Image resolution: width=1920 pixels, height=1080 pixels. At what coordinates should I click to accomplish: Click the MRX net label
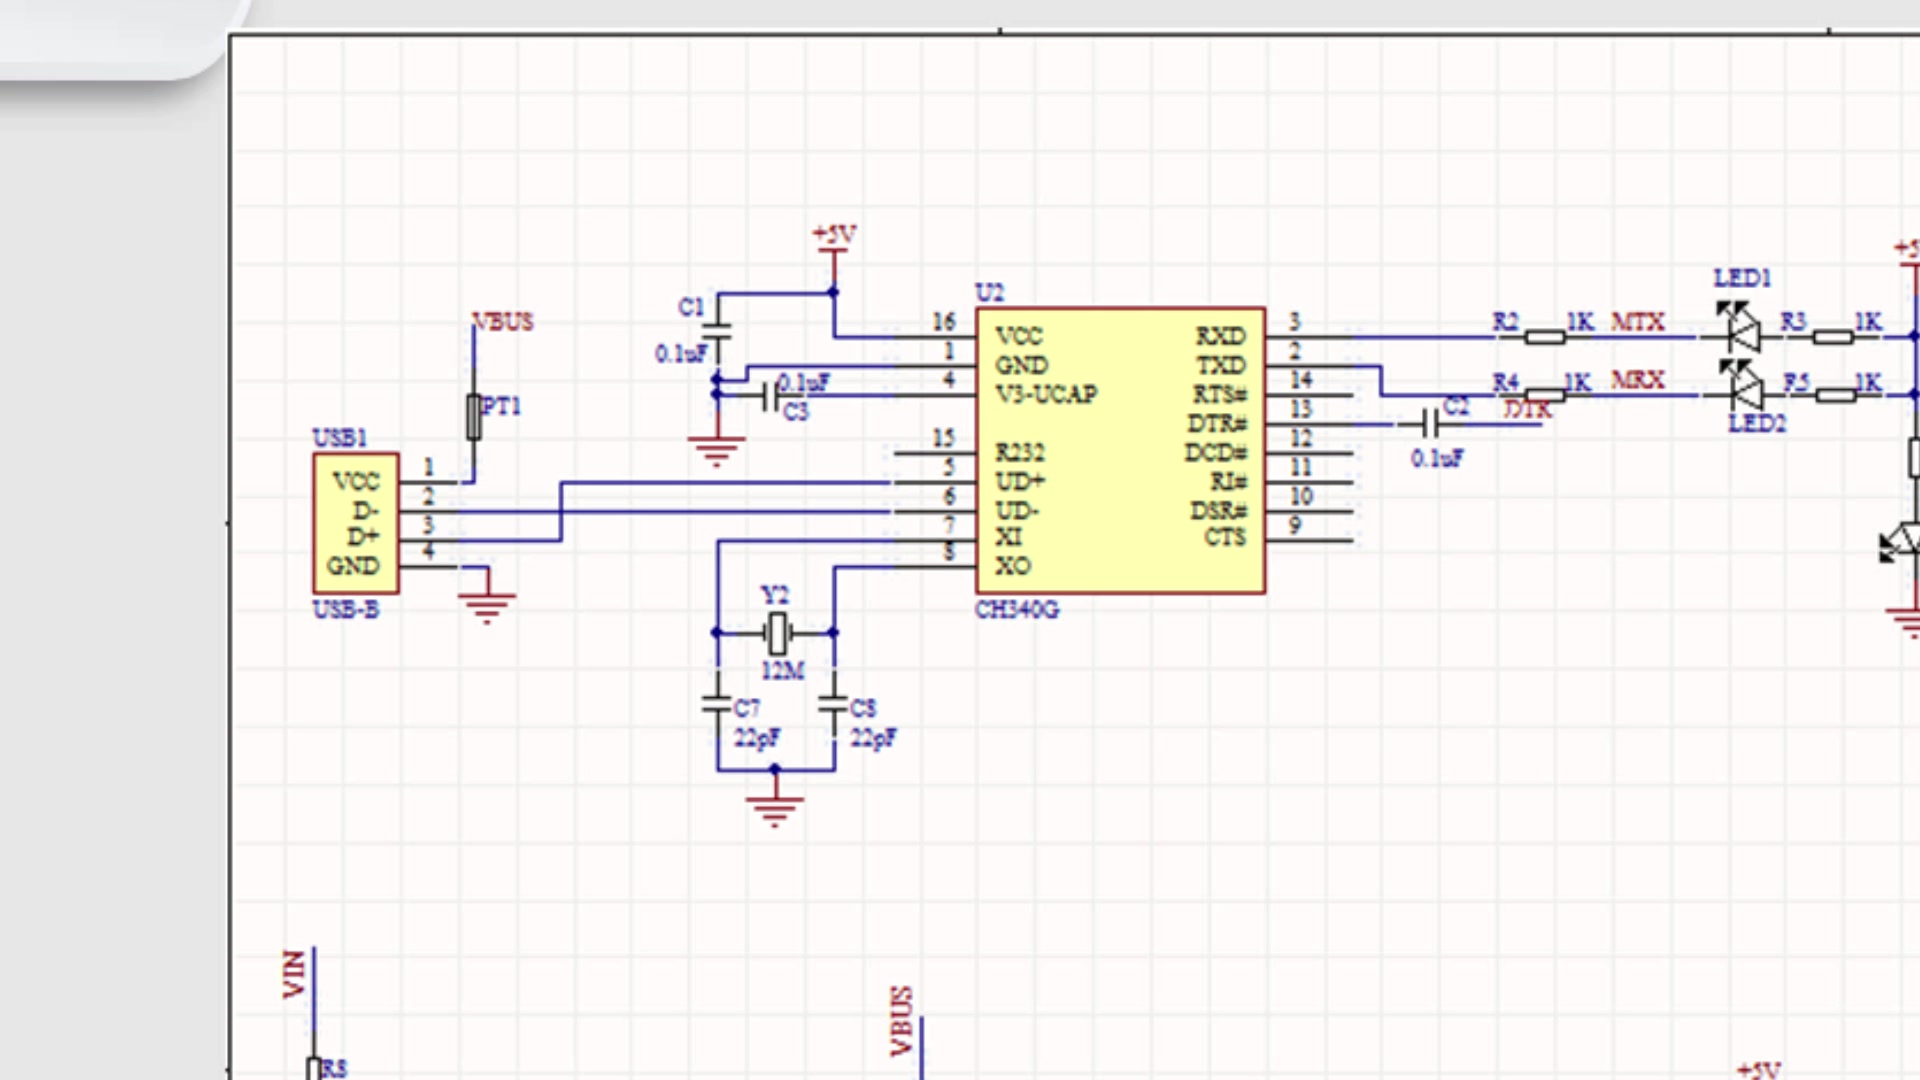1638,380
